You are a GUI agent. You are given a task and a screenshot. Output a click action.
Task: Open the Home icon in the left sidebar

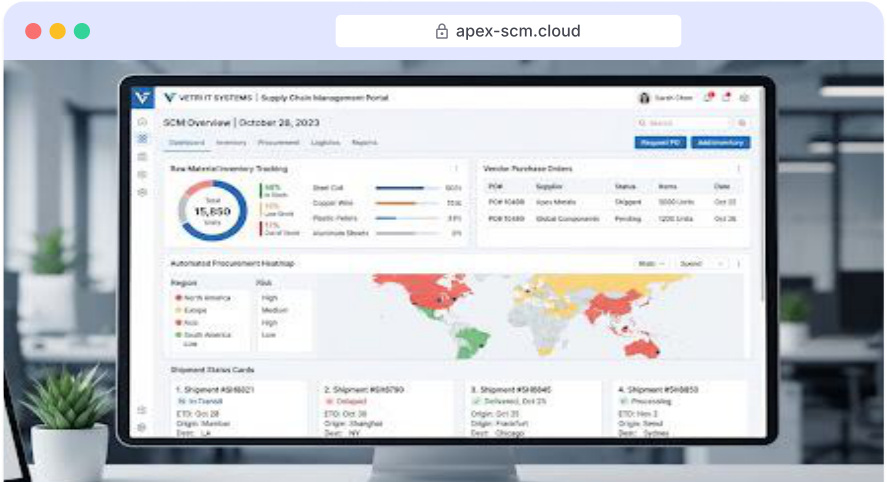tap(143, 122)
